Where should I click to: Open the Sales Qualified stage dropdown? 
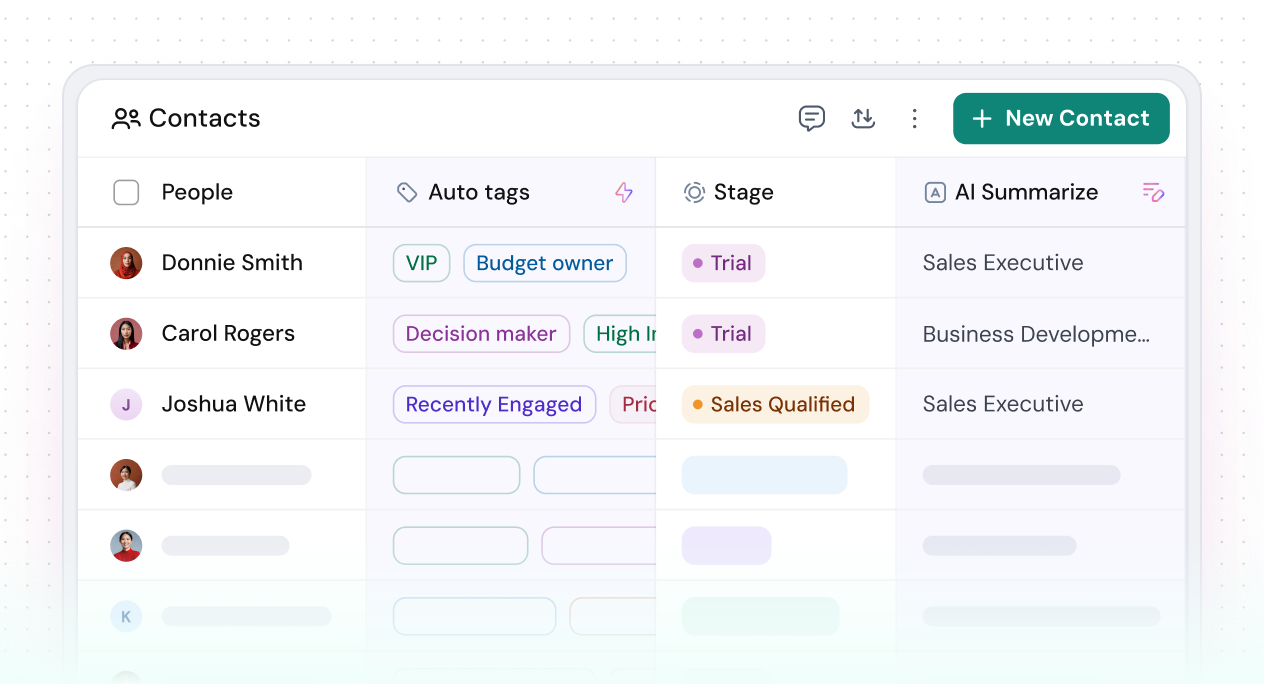775,404
